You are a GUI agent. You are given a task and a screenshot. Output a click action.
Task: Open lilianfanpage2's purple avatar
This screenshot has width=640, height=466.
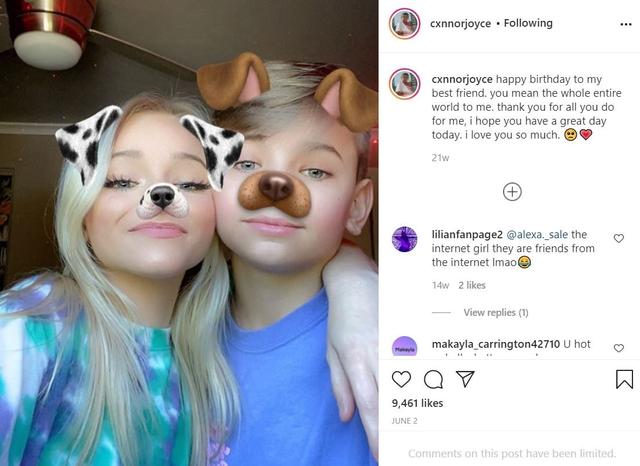pyautogui.click(x=404, y=239)
